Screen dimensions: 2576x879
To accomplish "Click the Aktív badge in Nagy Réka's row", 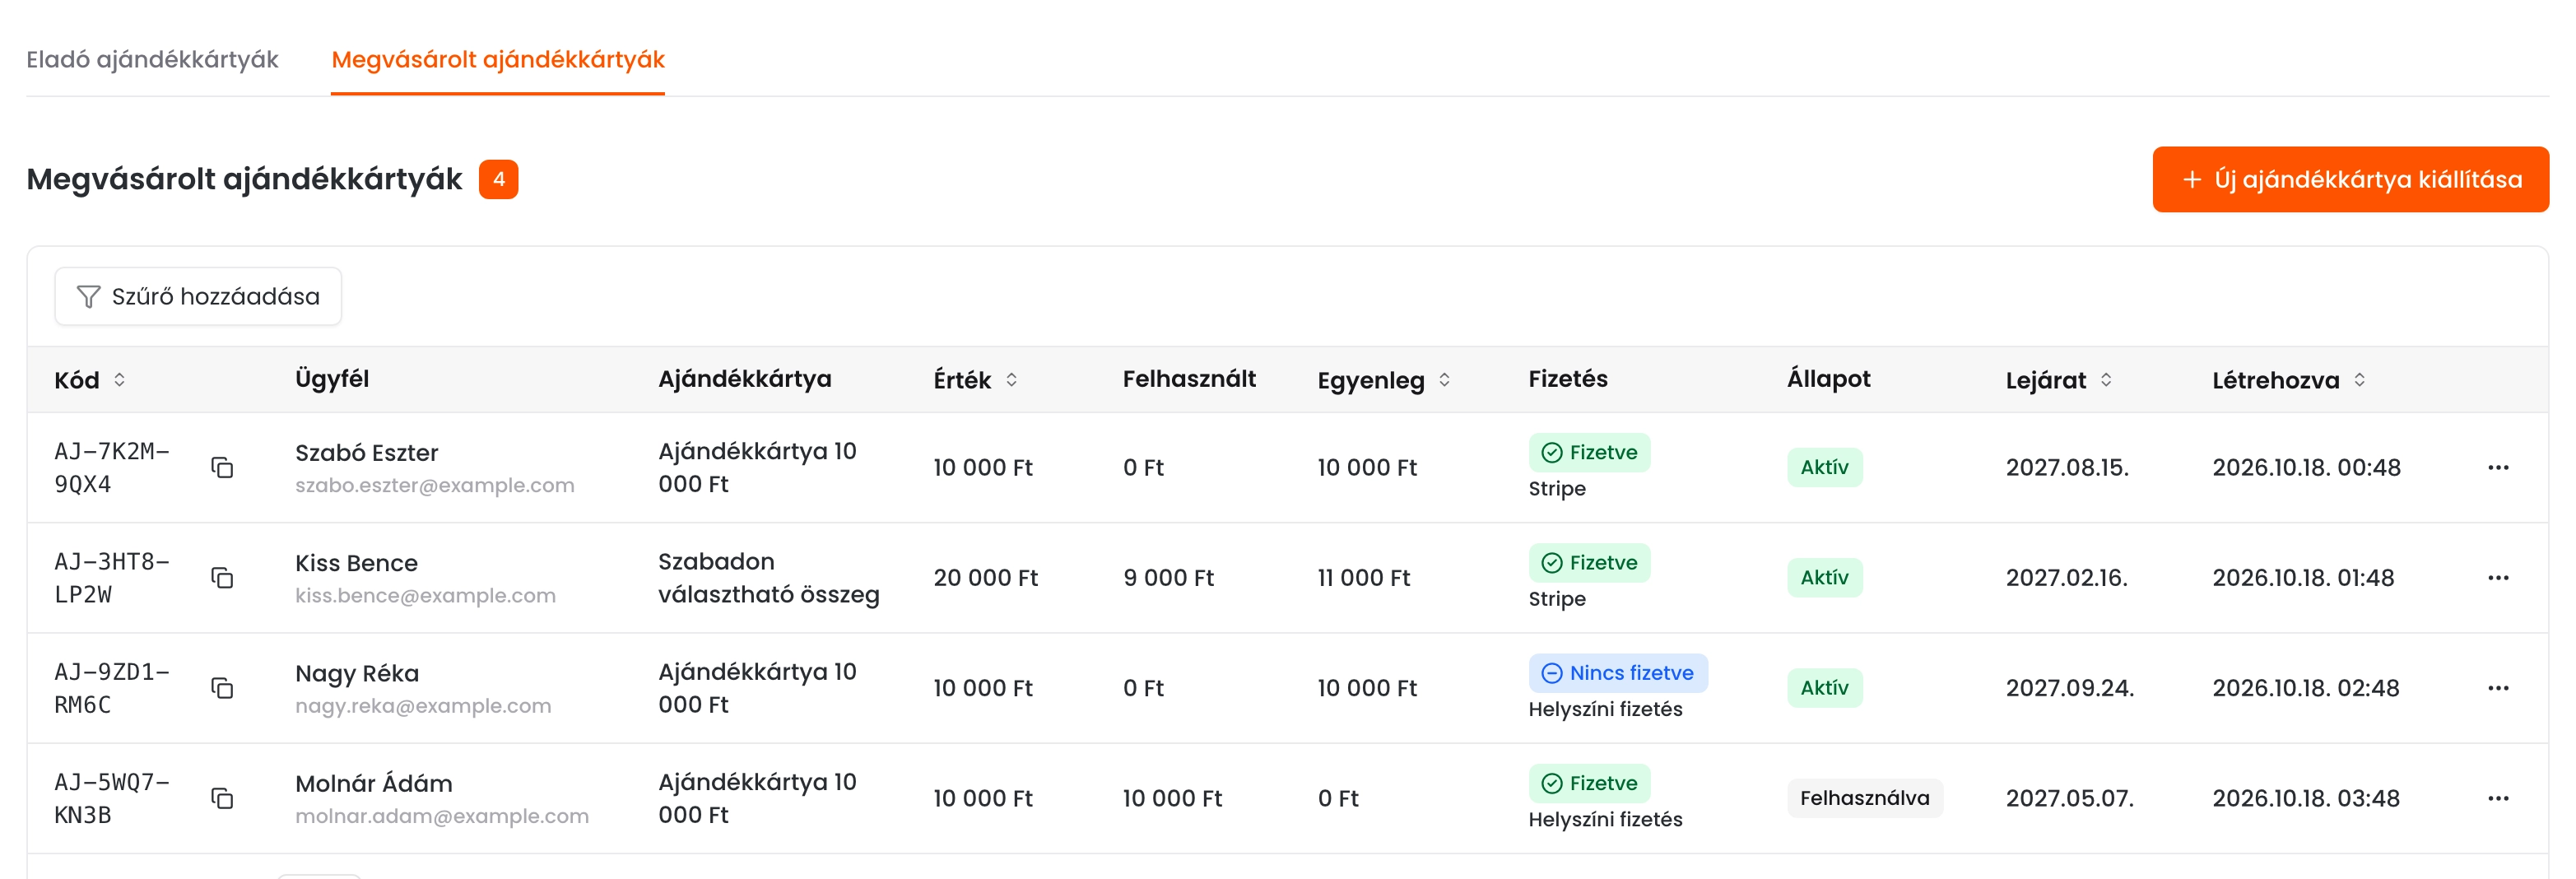I will coord(1824,688).
